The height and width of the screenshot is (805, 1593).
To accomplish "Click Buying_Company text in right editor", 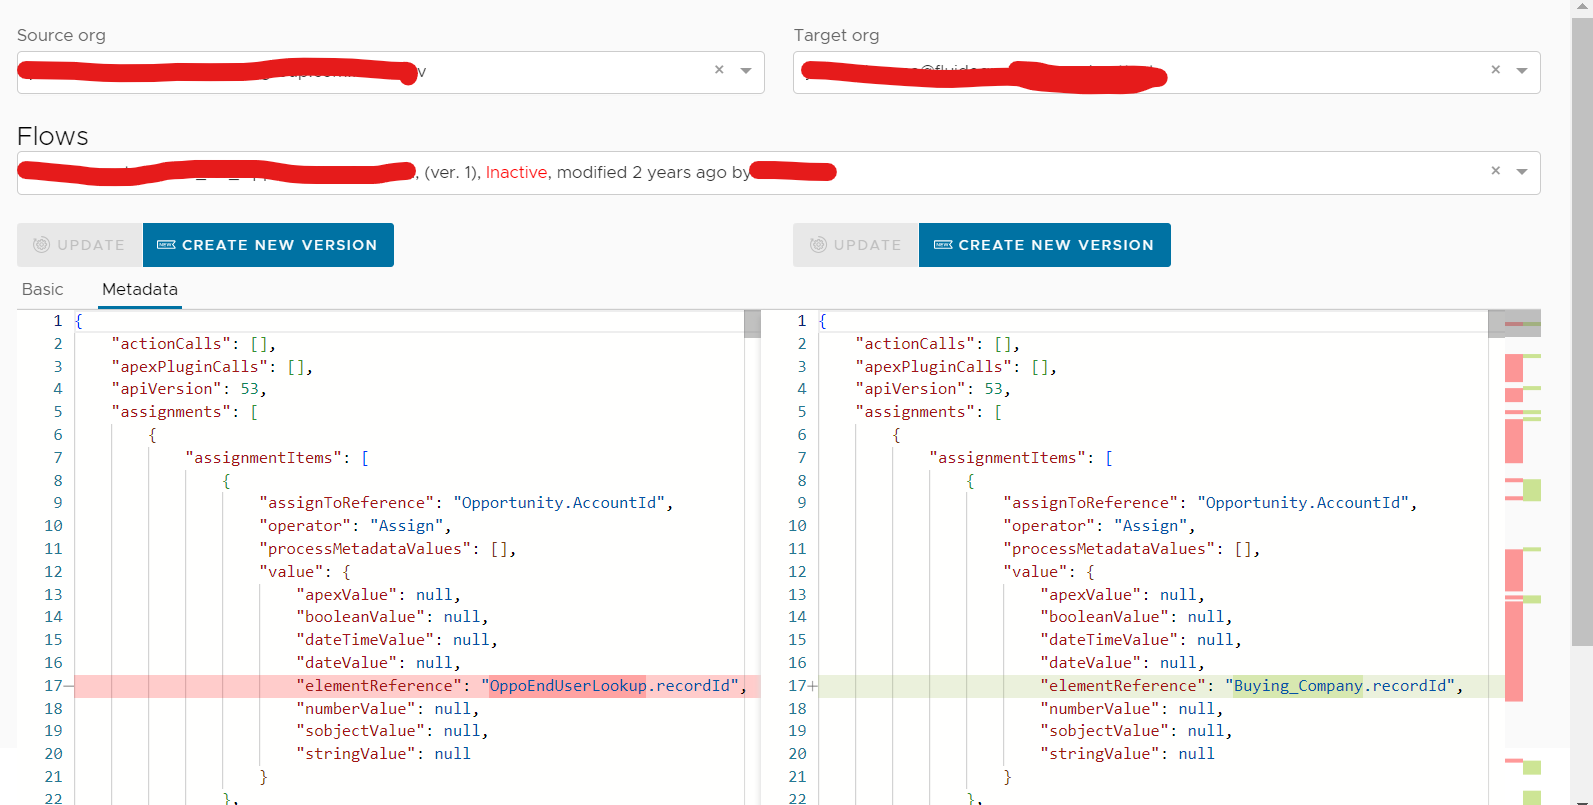I will [1297, 686].
